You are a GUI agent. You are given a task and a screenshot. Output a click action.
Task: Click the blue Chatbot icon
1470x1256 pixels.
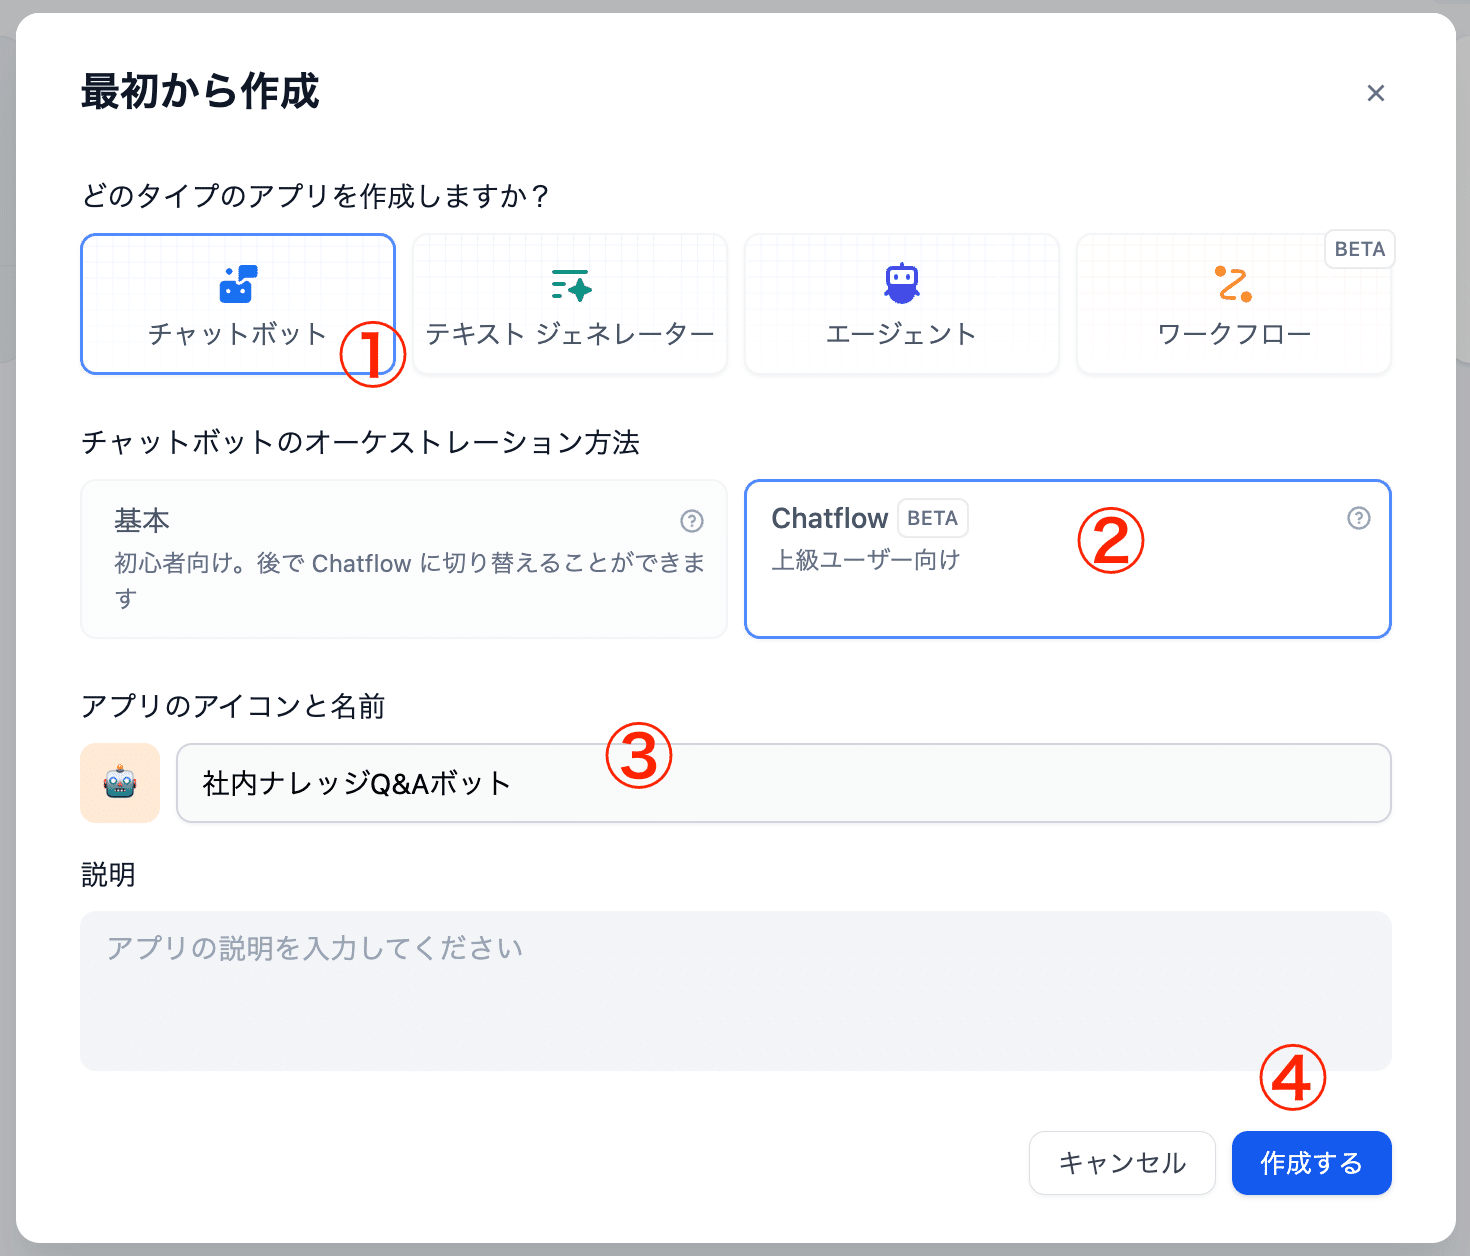click(238, 284)
